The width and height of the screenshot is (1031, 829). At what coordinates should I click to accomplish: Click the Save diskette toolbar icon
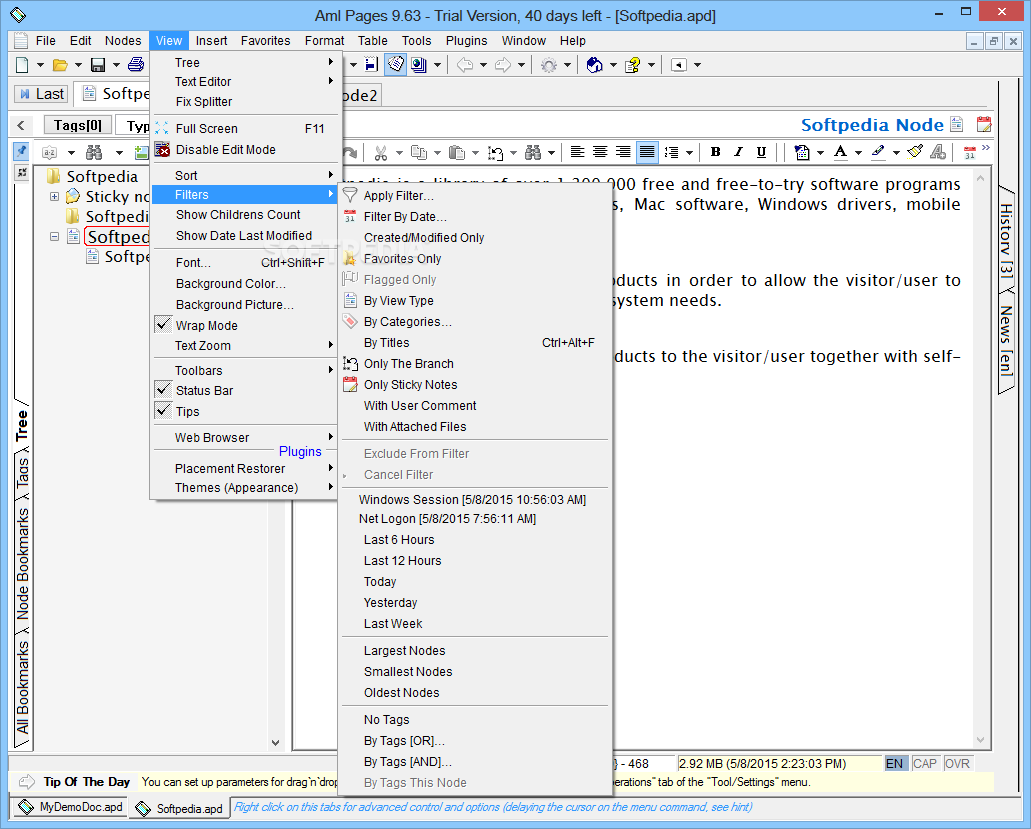98,64
